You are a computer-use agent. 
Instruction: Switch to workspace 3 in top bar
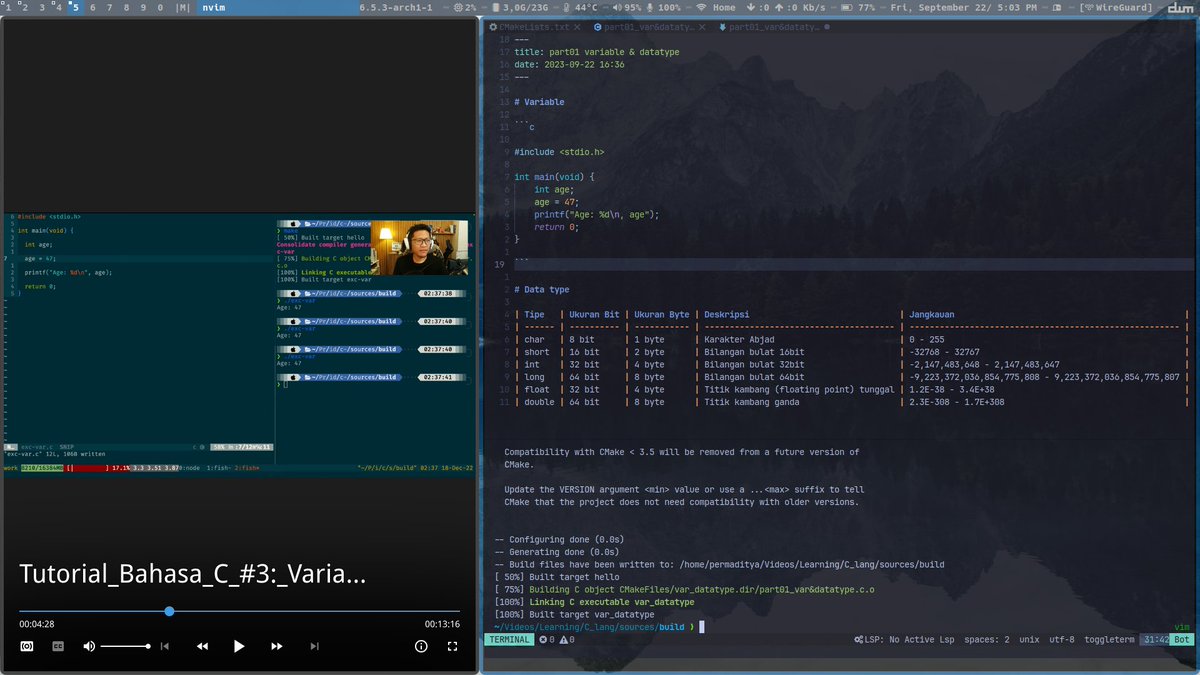(41, 7)
